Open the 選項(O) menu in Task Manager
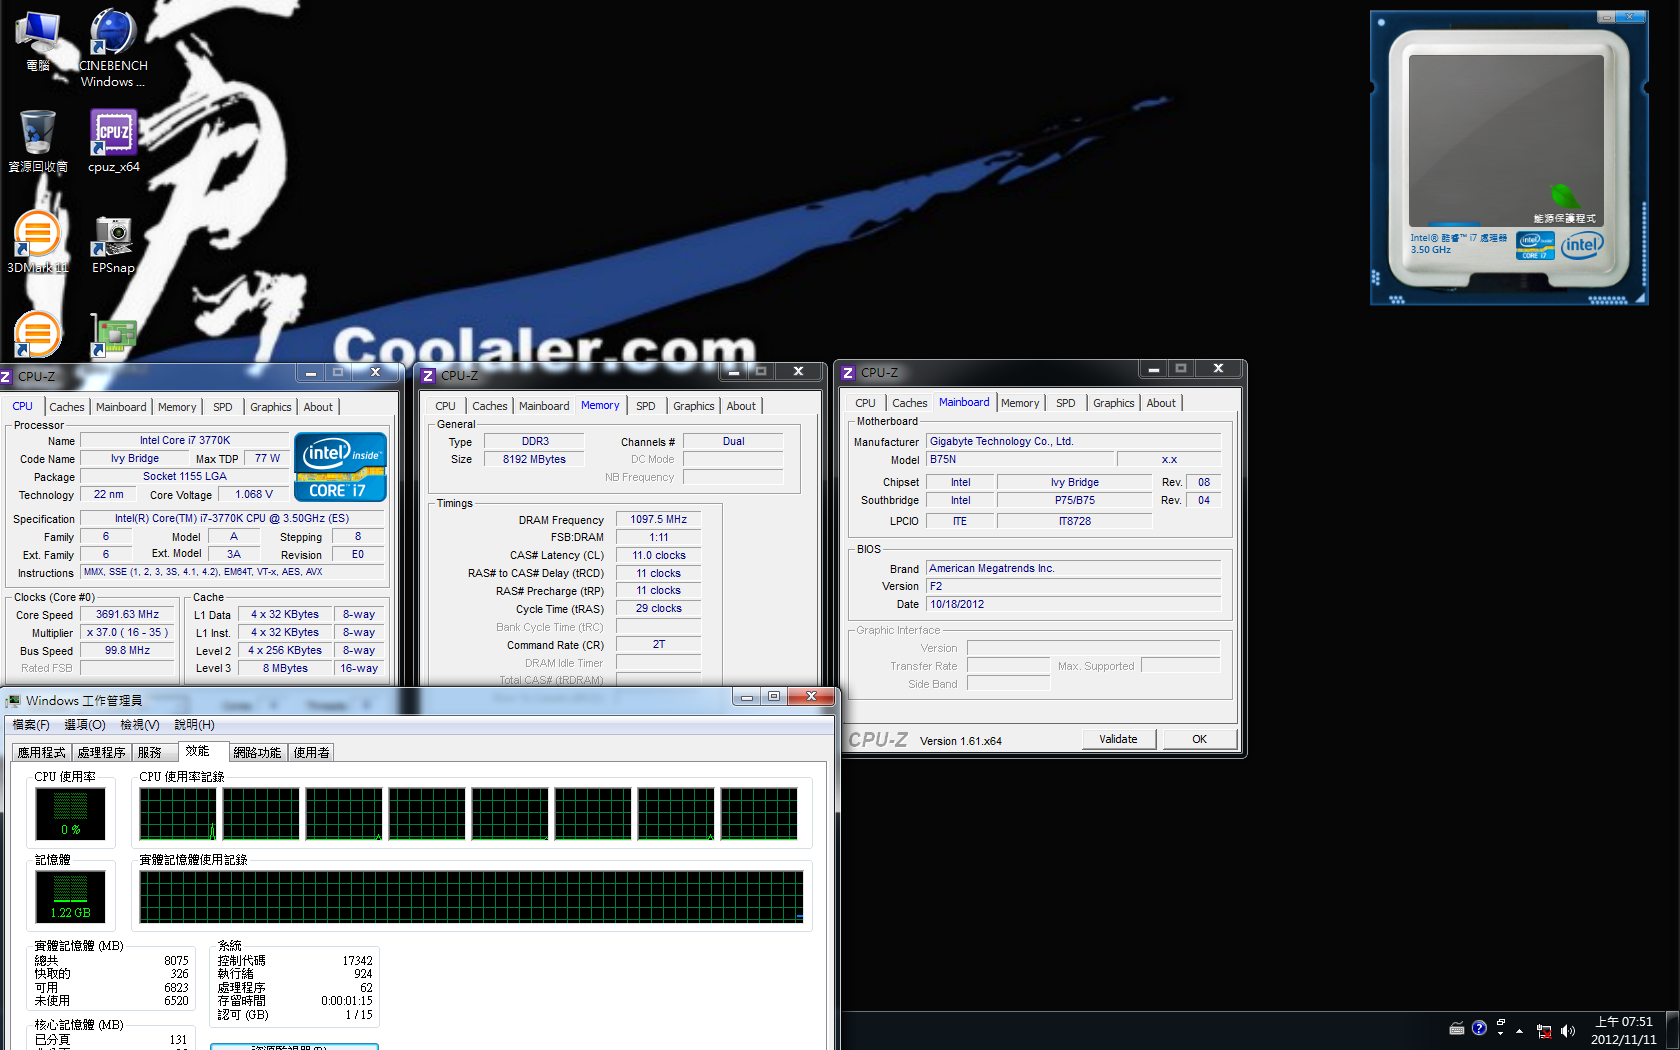 tap(85, 725)
